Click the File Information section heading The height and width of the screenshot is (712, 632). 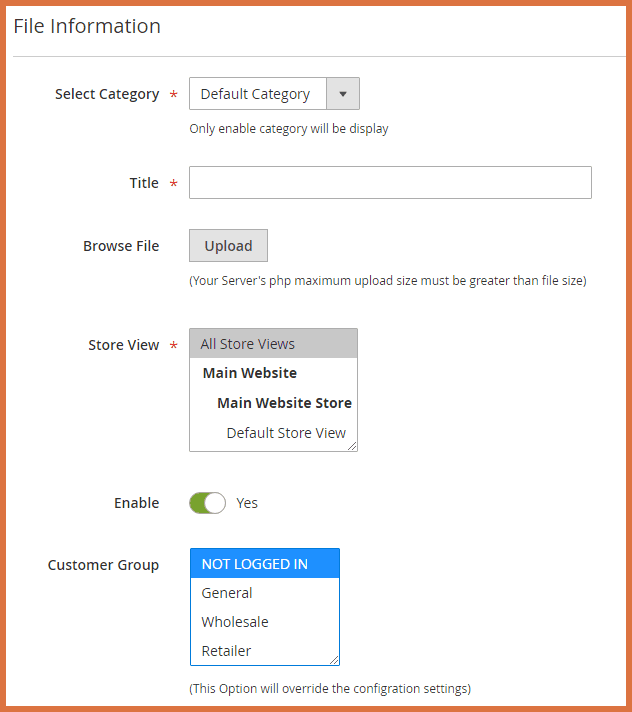pyautogui.click(x=87, y=26)
